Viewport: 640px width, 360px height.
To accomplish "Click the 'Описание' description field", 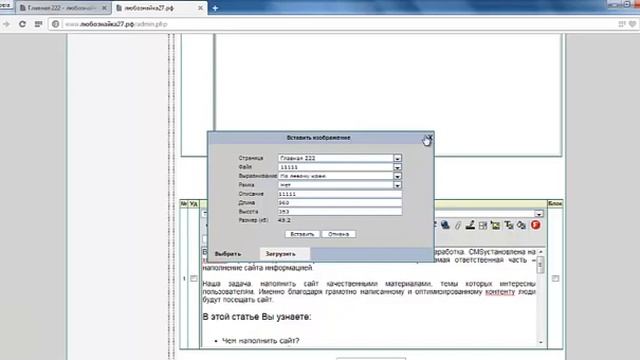I will (x=340, y=194).
